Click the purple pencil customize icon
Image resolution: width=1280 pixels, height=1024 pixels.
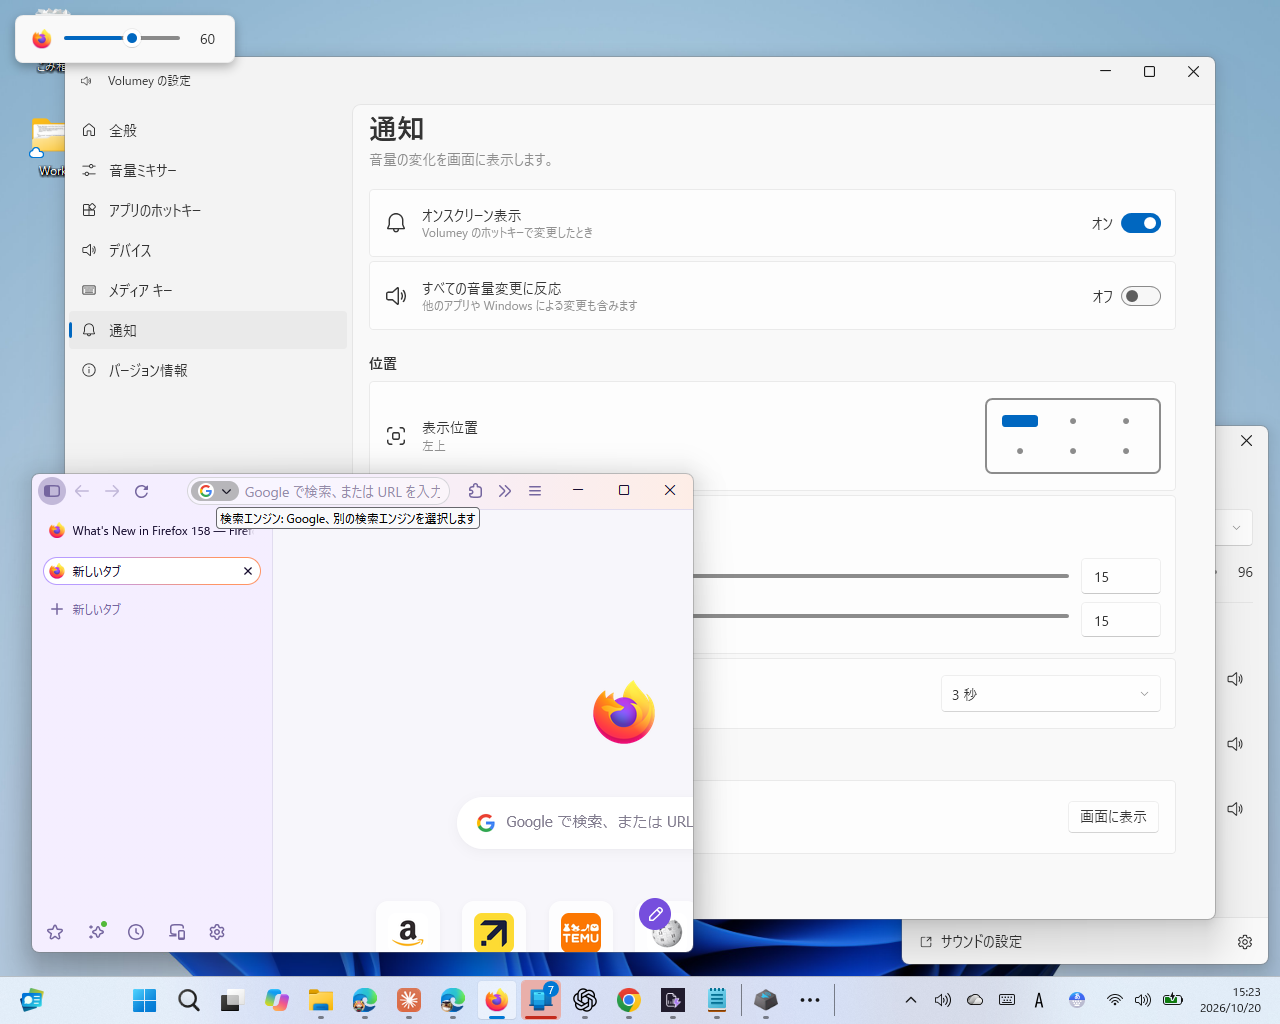coord(655,914)
